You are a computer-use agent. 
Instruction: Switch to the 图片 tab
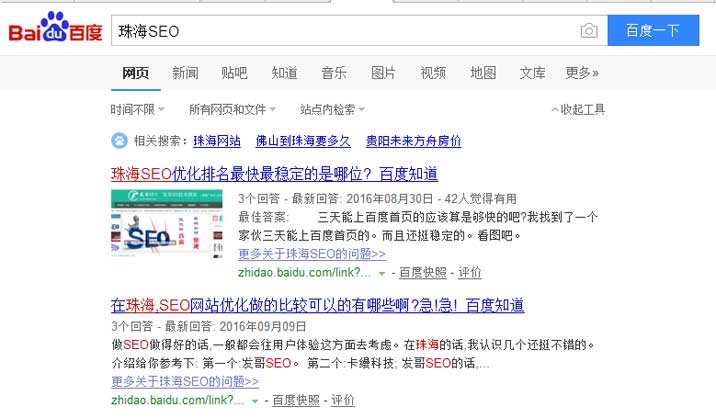[x=383, y=73]
